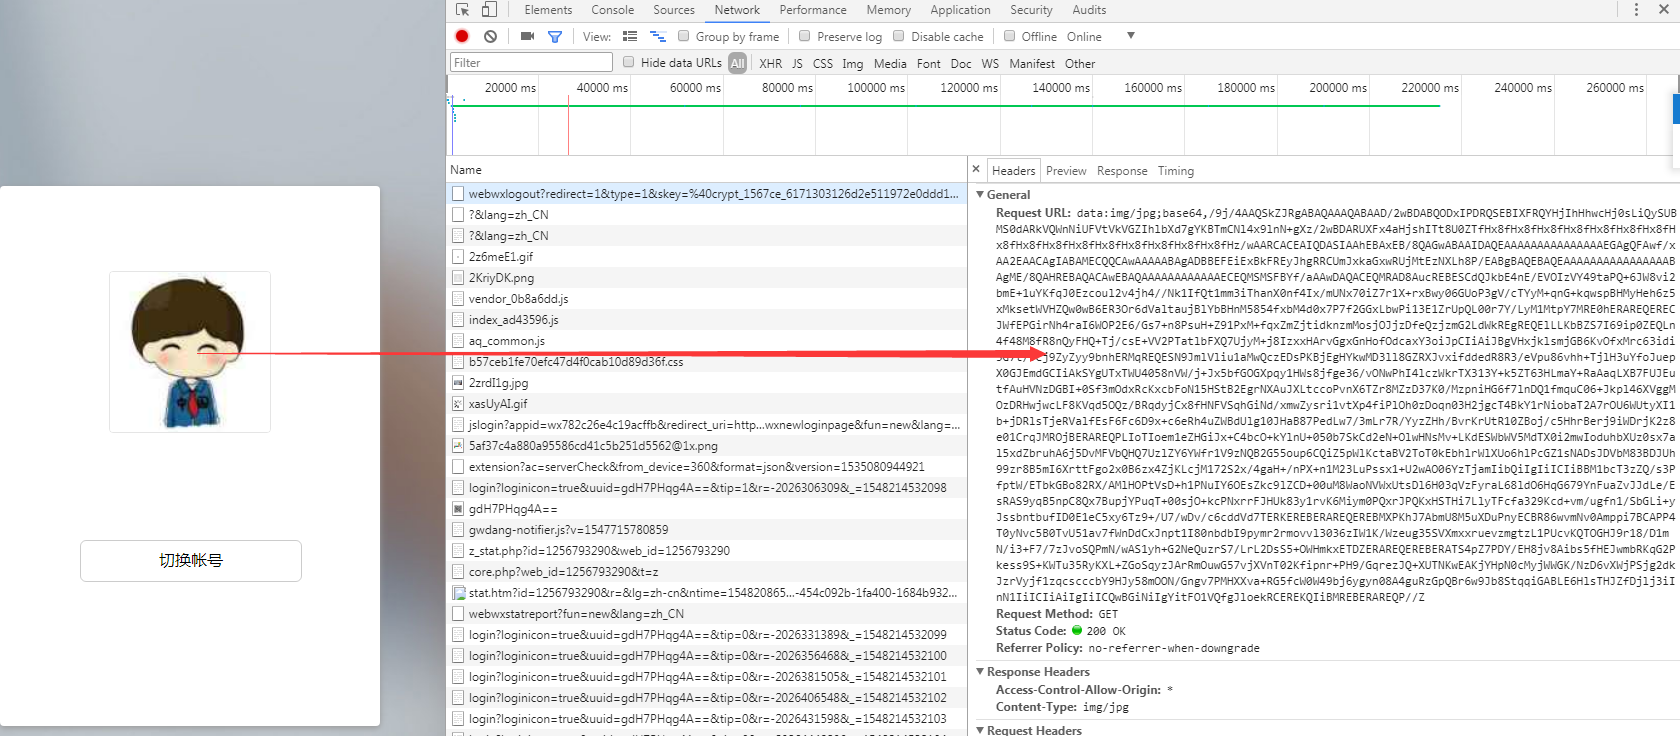Filter requests by Media
The height and width of the screenshot is (736, 1680).
click(x=890, y=63)
